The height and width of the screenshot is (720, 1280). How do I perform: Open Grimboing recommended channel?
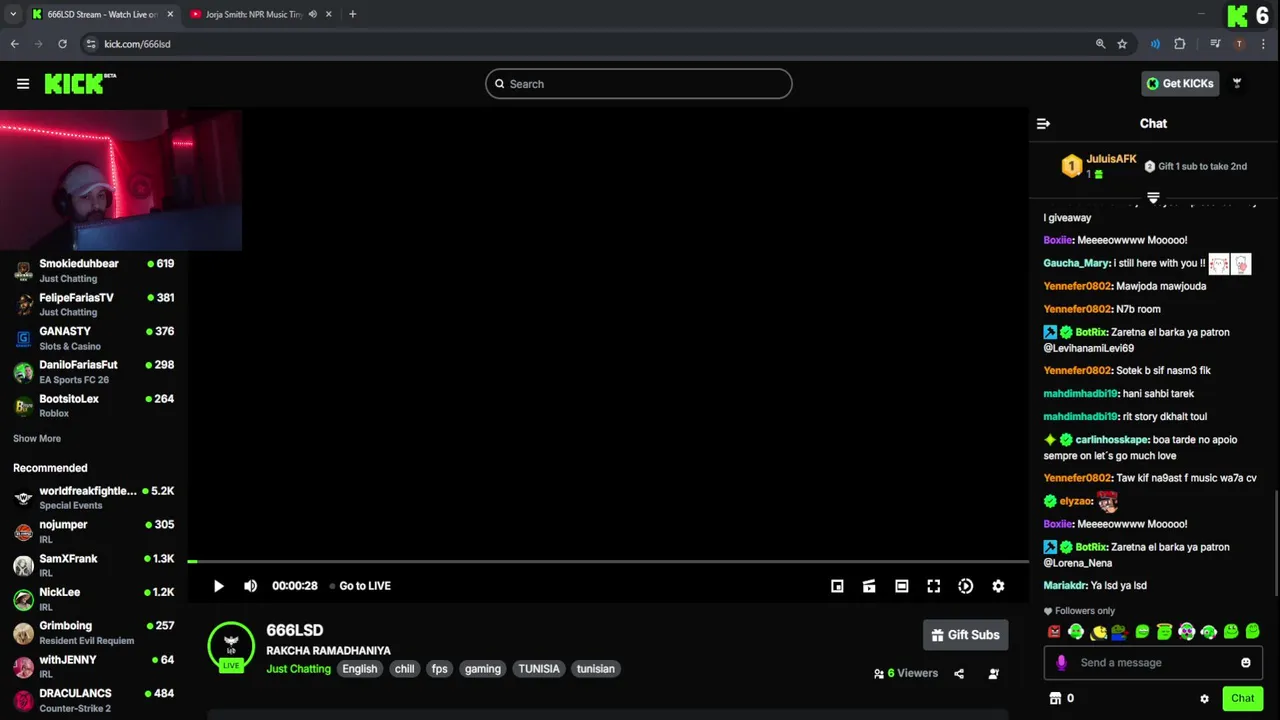[x=94, y=633]
